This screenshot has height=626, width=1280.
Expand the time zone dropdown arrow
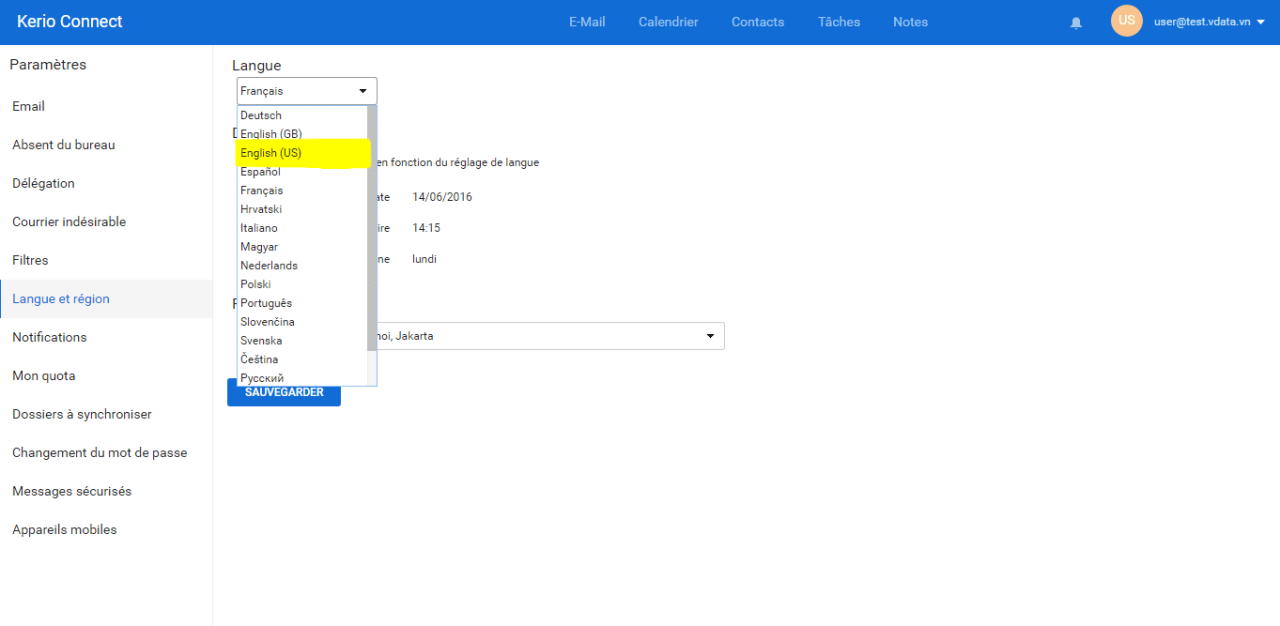[710, 336]
